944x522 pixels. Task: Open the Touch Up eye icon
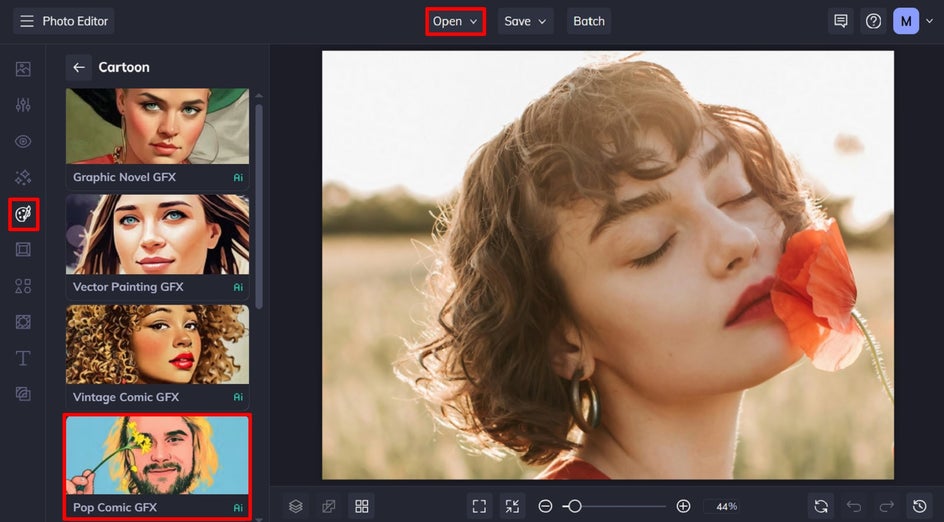pyautogui.click(x=23, y=141)
